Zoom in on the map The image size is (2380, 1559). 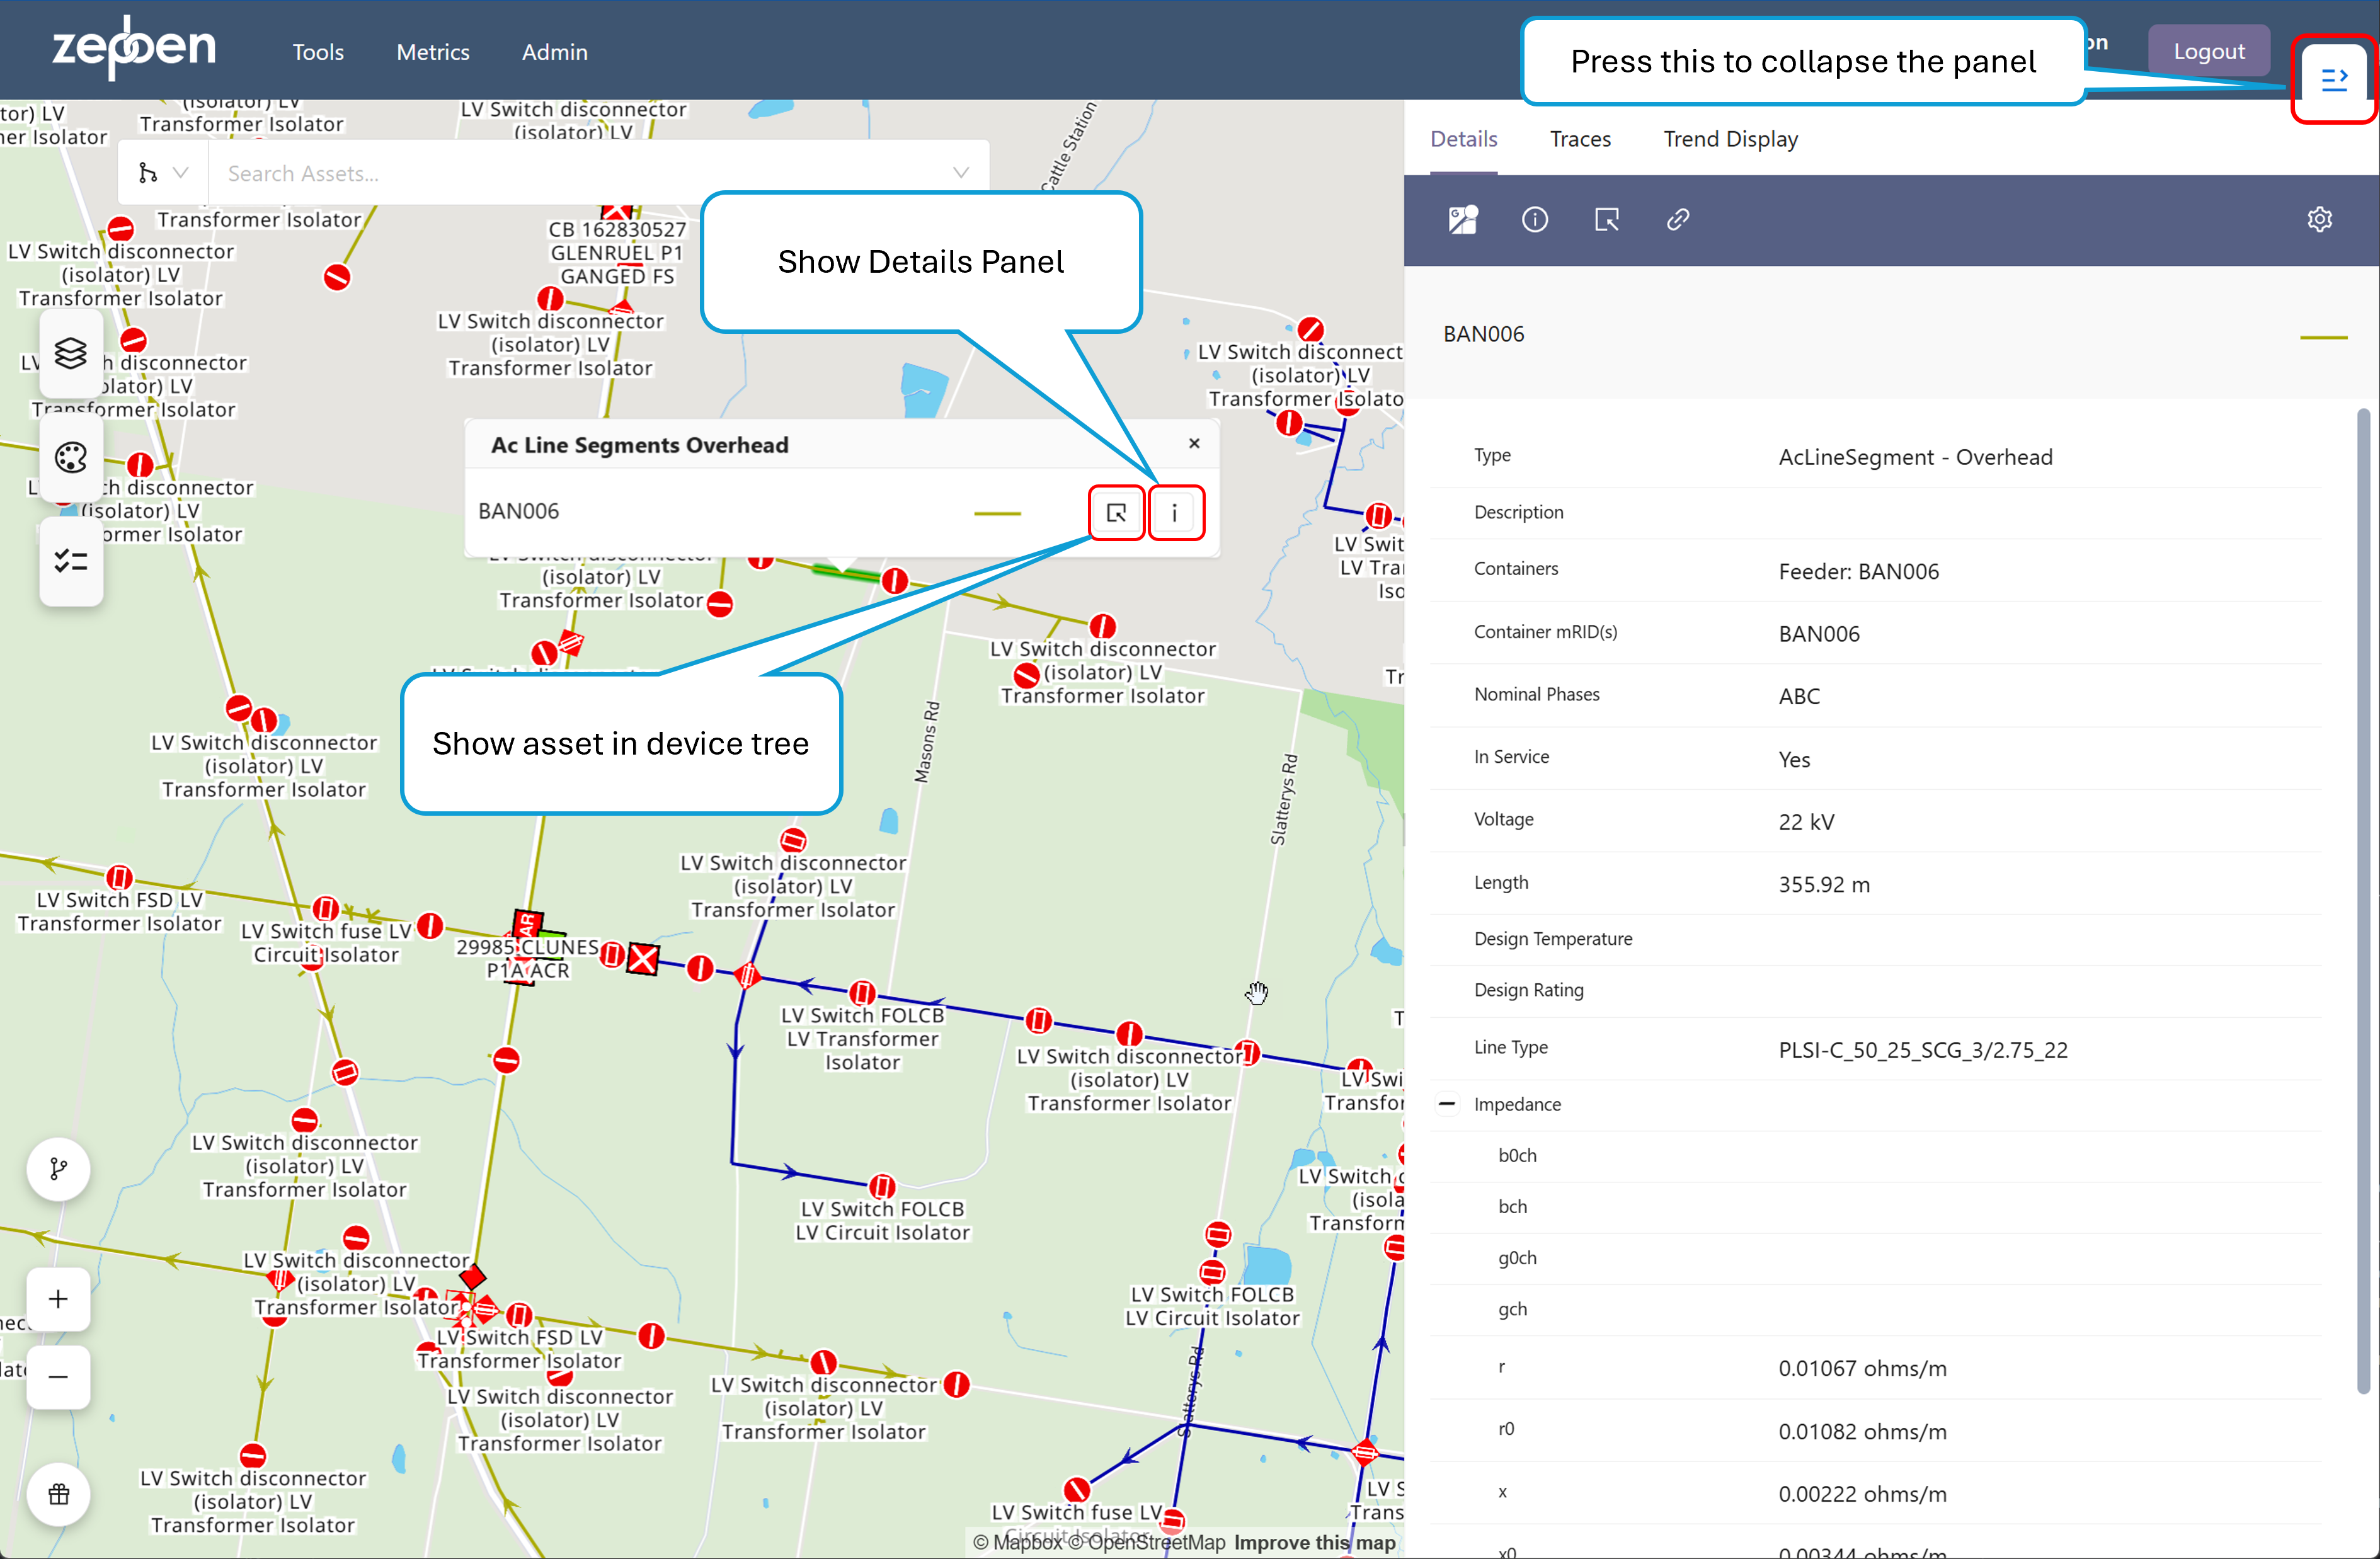pos(59,1299)
